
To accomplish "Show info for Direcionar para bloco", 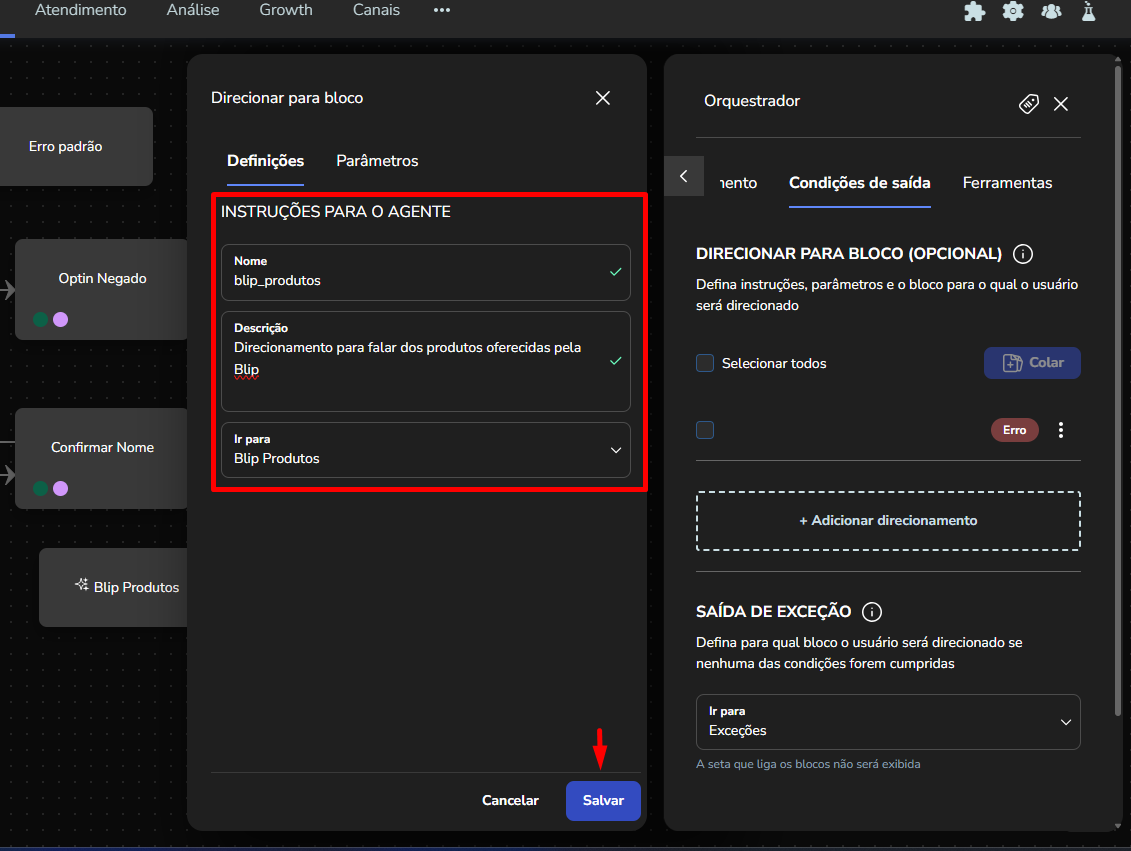I will (x=1022, y=254).
